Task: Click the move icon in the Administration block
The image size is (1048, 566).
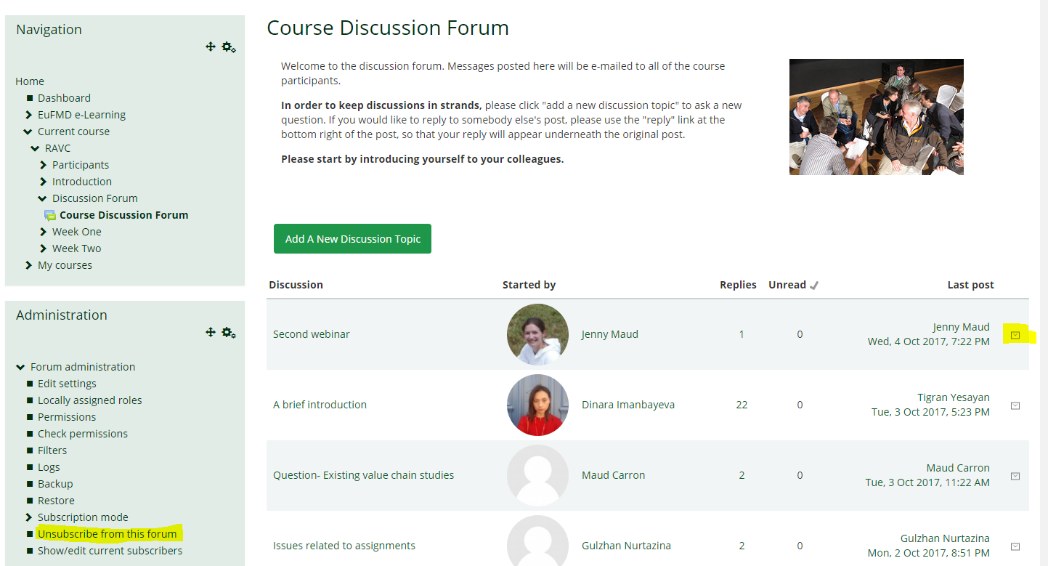Action: 211,332
